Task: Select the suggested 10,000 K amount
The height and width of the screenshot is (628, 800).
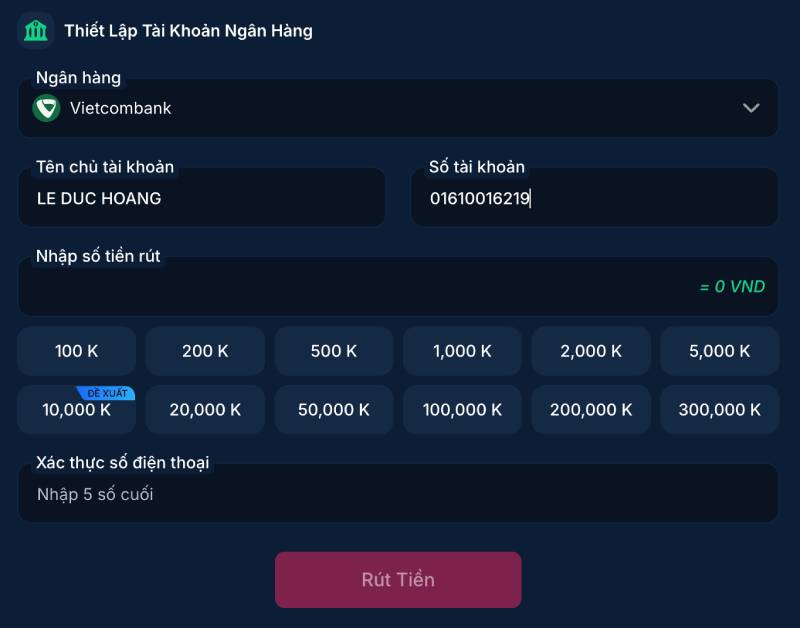Action: pos(76,409)
